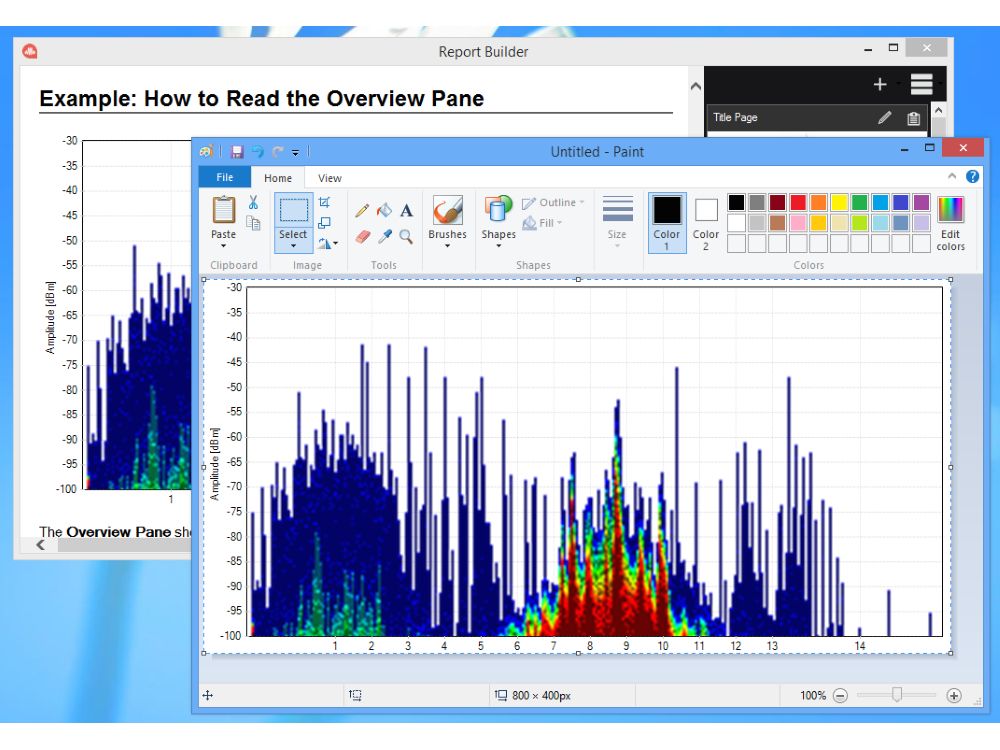Open Customize Quick Access Toolbar dropdown

pyautogui.click(x=295, y=152)
